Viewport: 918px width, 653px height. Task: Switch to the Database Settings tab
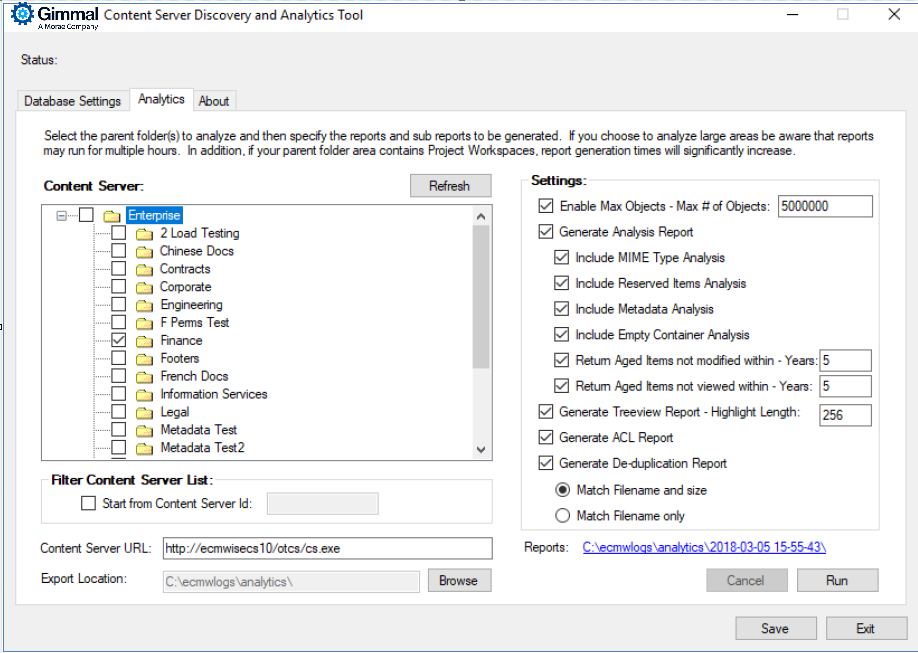(x=73, y=101)
